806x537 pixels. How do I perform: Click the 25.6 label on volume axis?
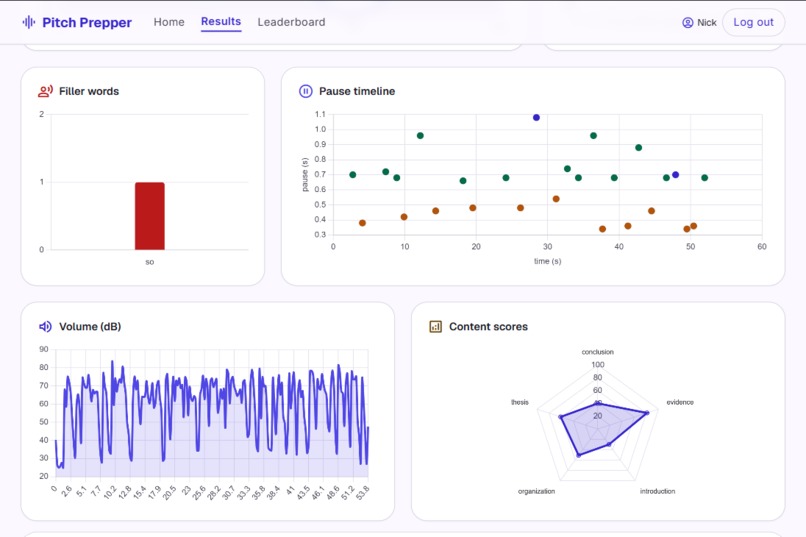pyautogui.click(x=199, y=492)
